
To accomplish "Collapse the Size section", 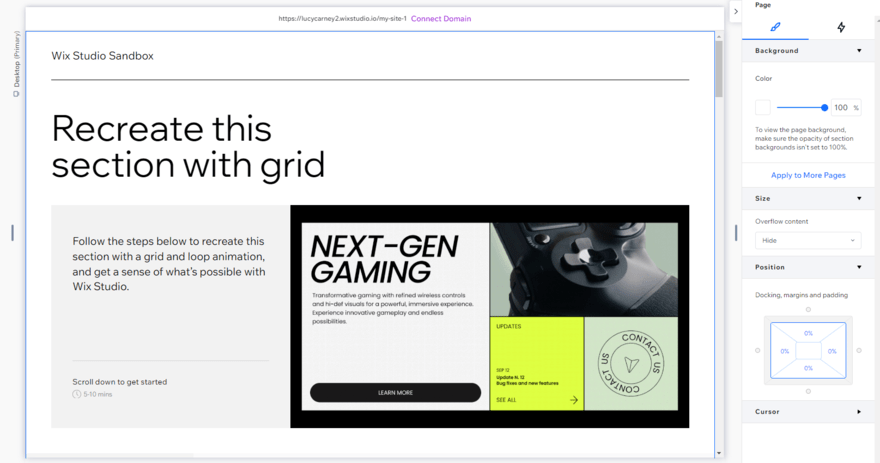I will coord(859,198).
